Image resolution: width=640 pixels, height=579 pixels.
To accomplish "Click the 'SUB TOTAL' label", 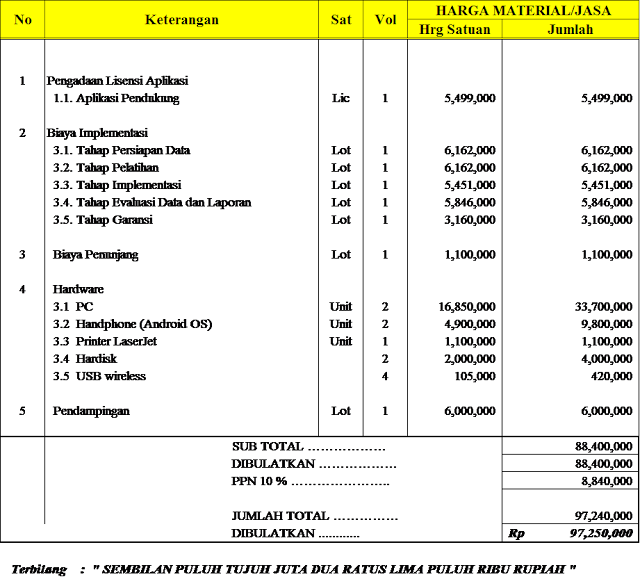I will click(x=268, y=447).
